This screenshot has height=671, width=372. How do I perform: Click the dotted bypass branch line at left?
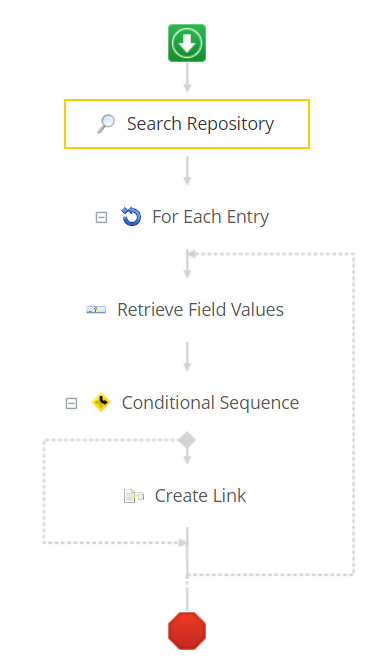click(x=44, y=491)
